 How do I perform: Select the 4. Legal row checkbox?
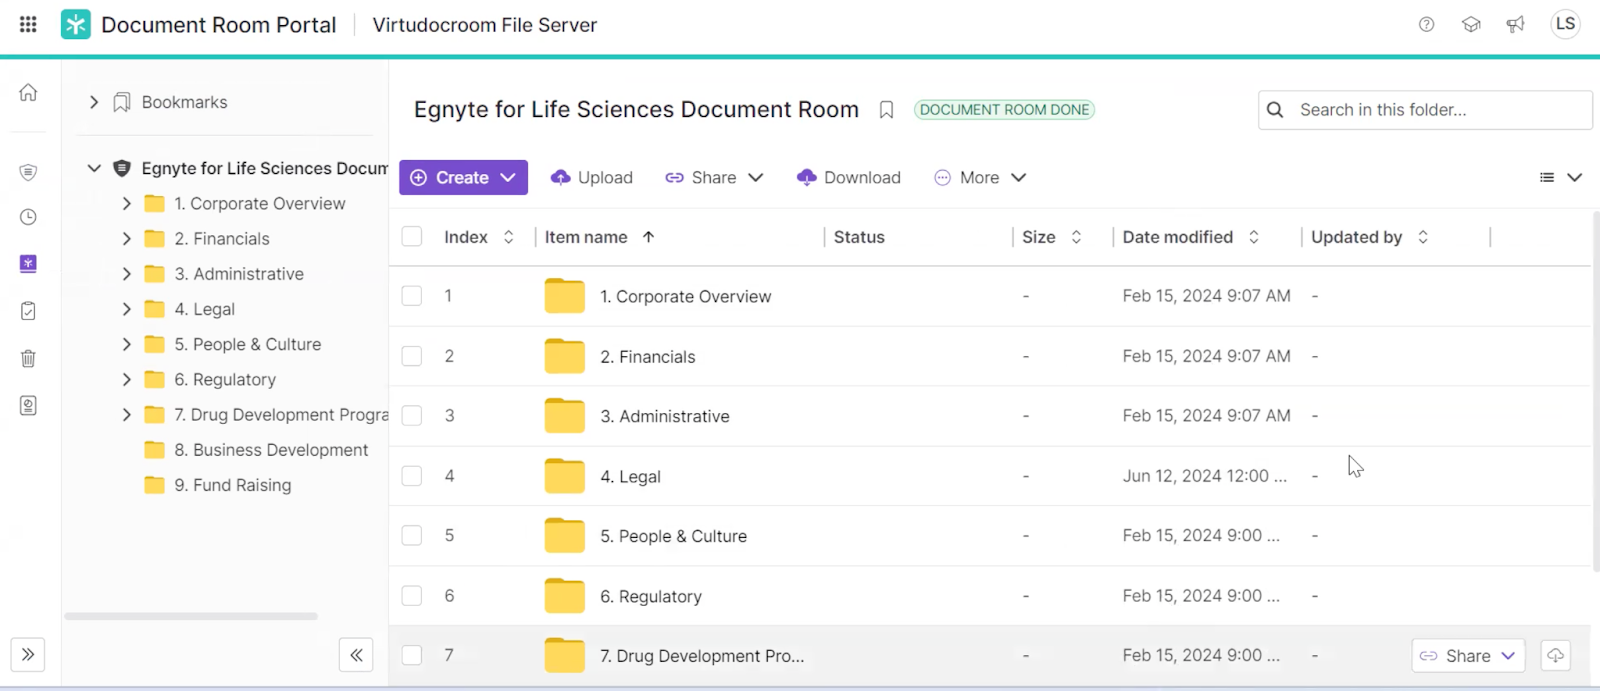pyautogui.click(x=412, y=476)
